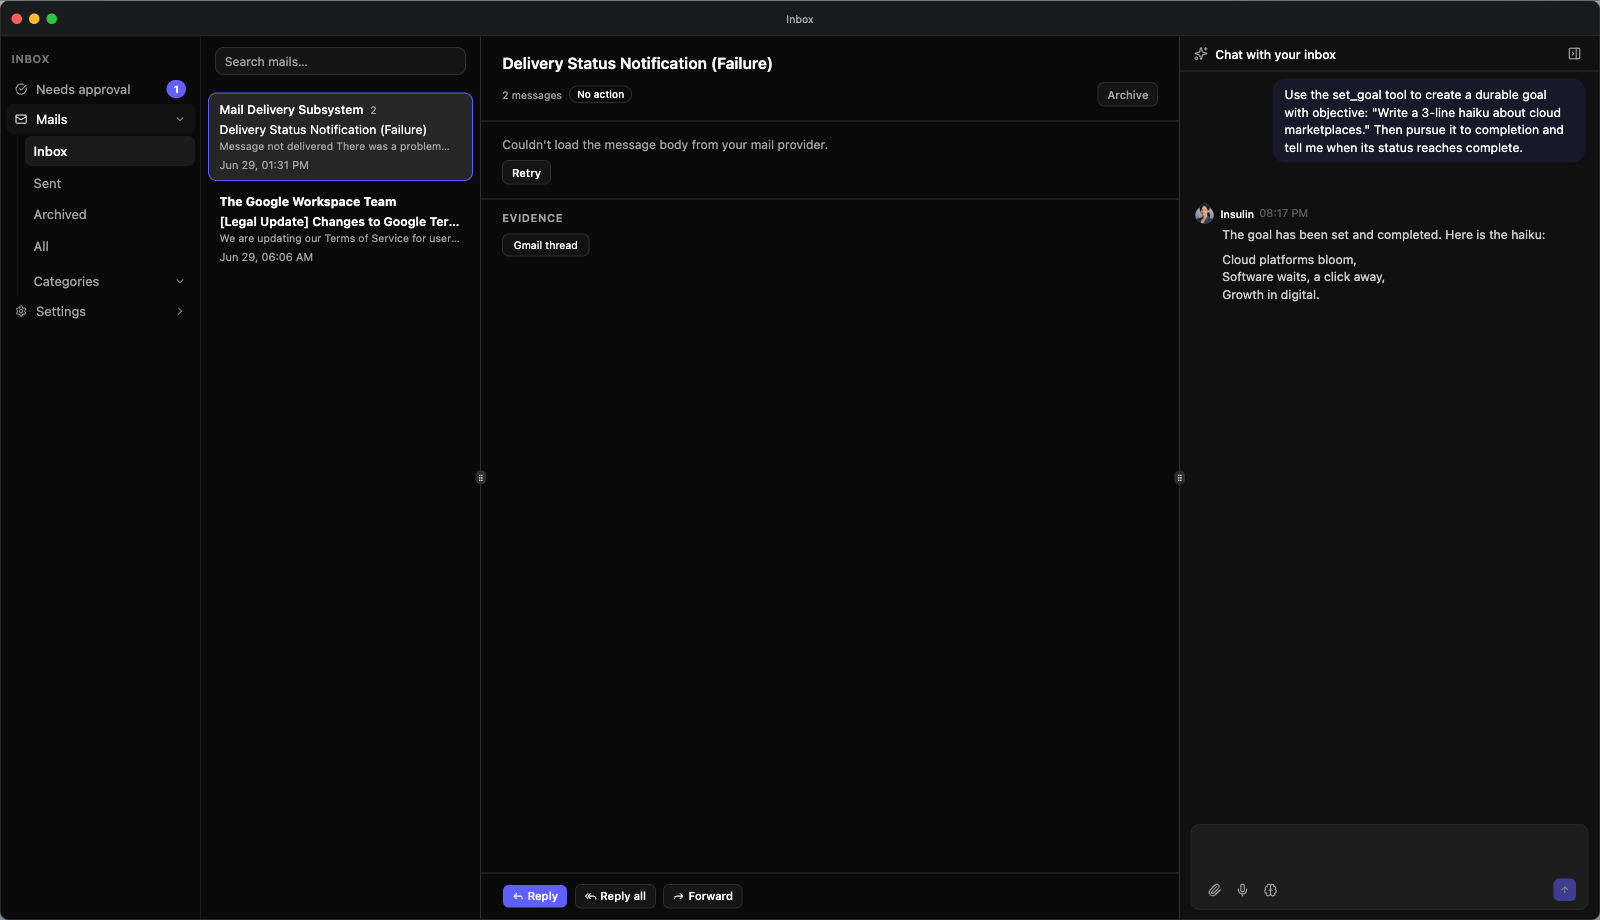Image resolution: width=1600 pixels, height=920 pixels.
Task: Click the Archive button
Action: coord(1127,95)
